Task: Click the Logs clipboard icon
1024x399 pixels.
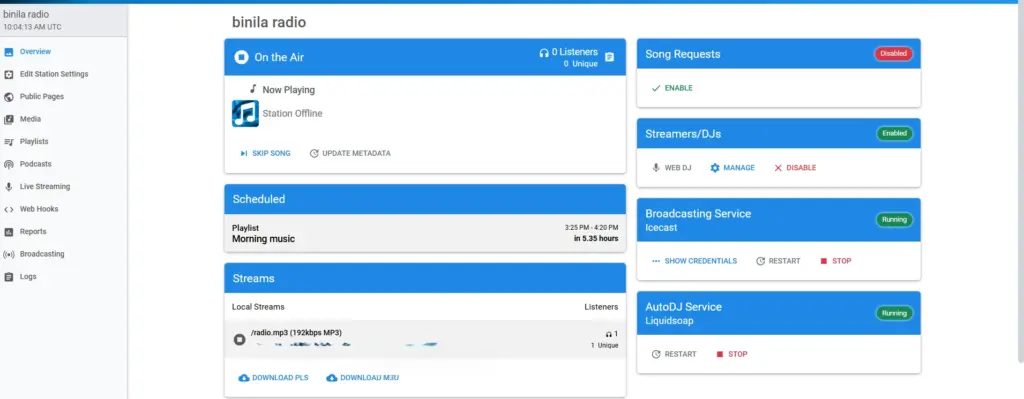Action: point(8,277)
